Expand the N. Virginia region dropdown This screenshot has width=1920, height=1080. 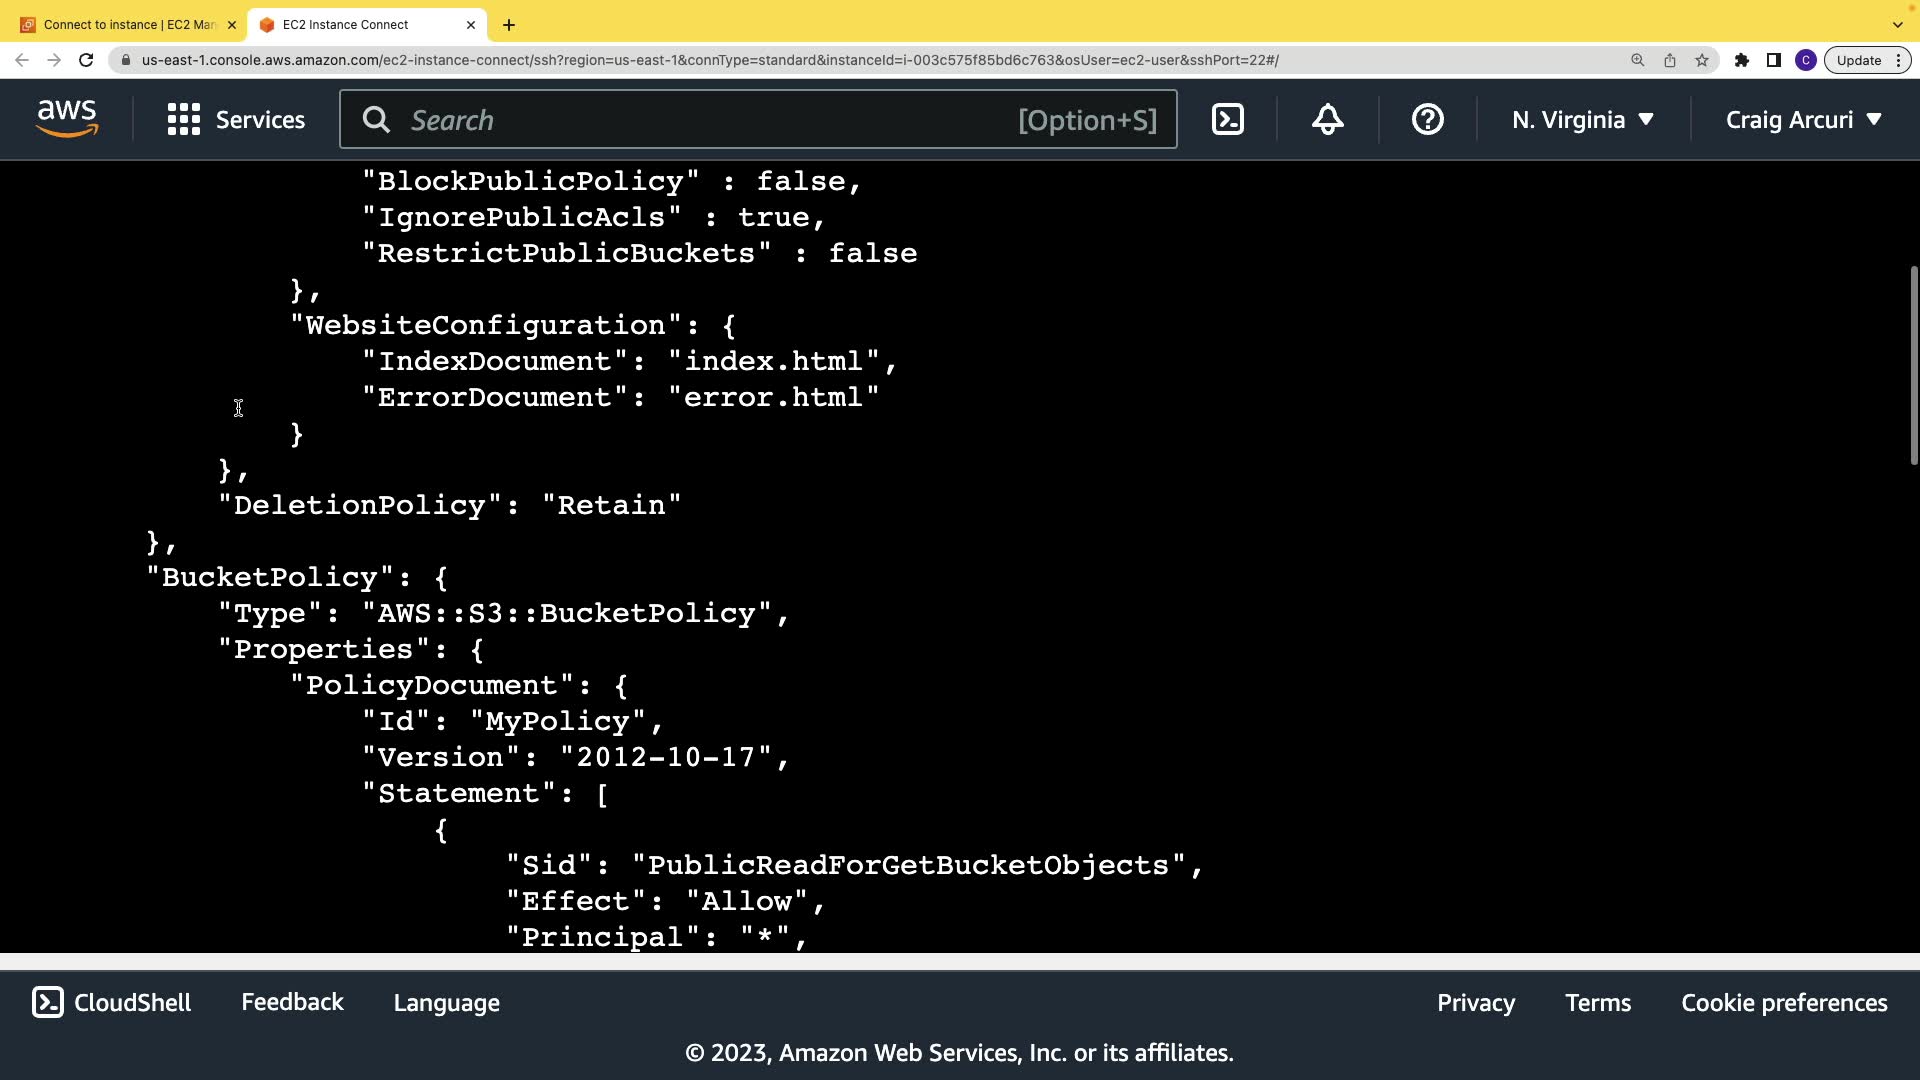[x=1583, y=120]
